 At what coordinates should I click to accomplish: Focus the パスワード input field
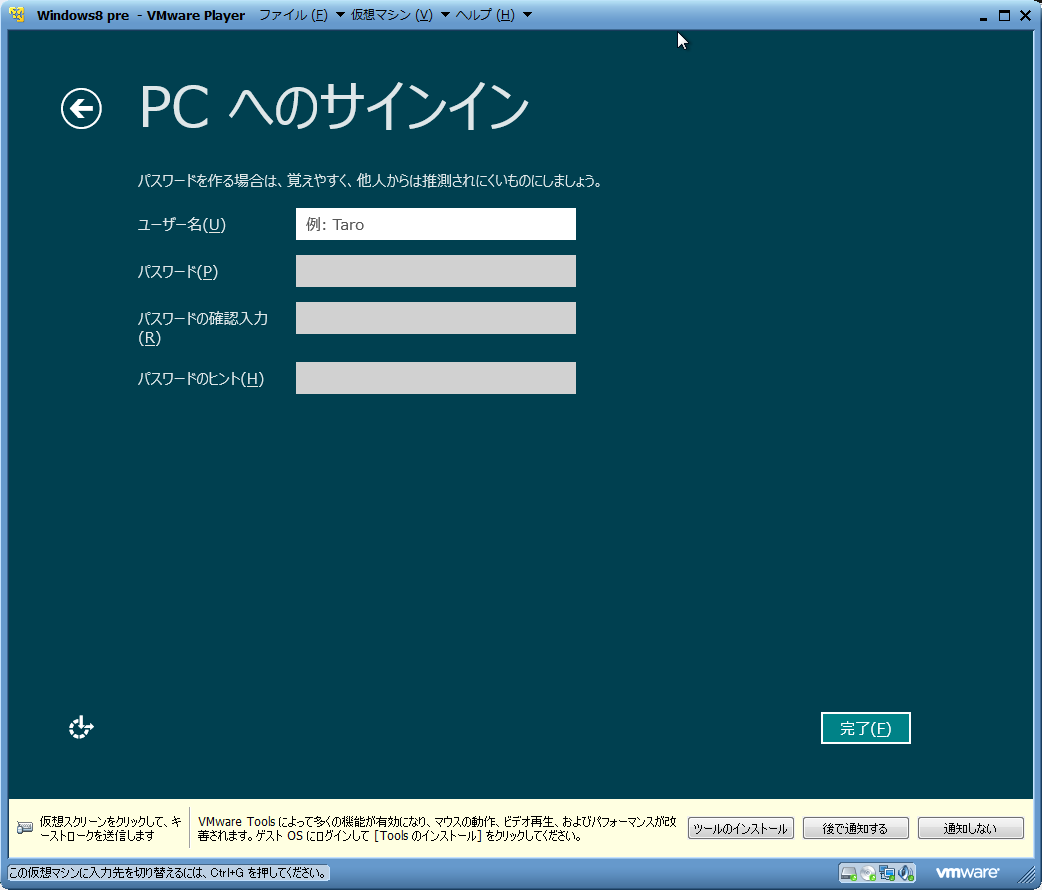436,271
